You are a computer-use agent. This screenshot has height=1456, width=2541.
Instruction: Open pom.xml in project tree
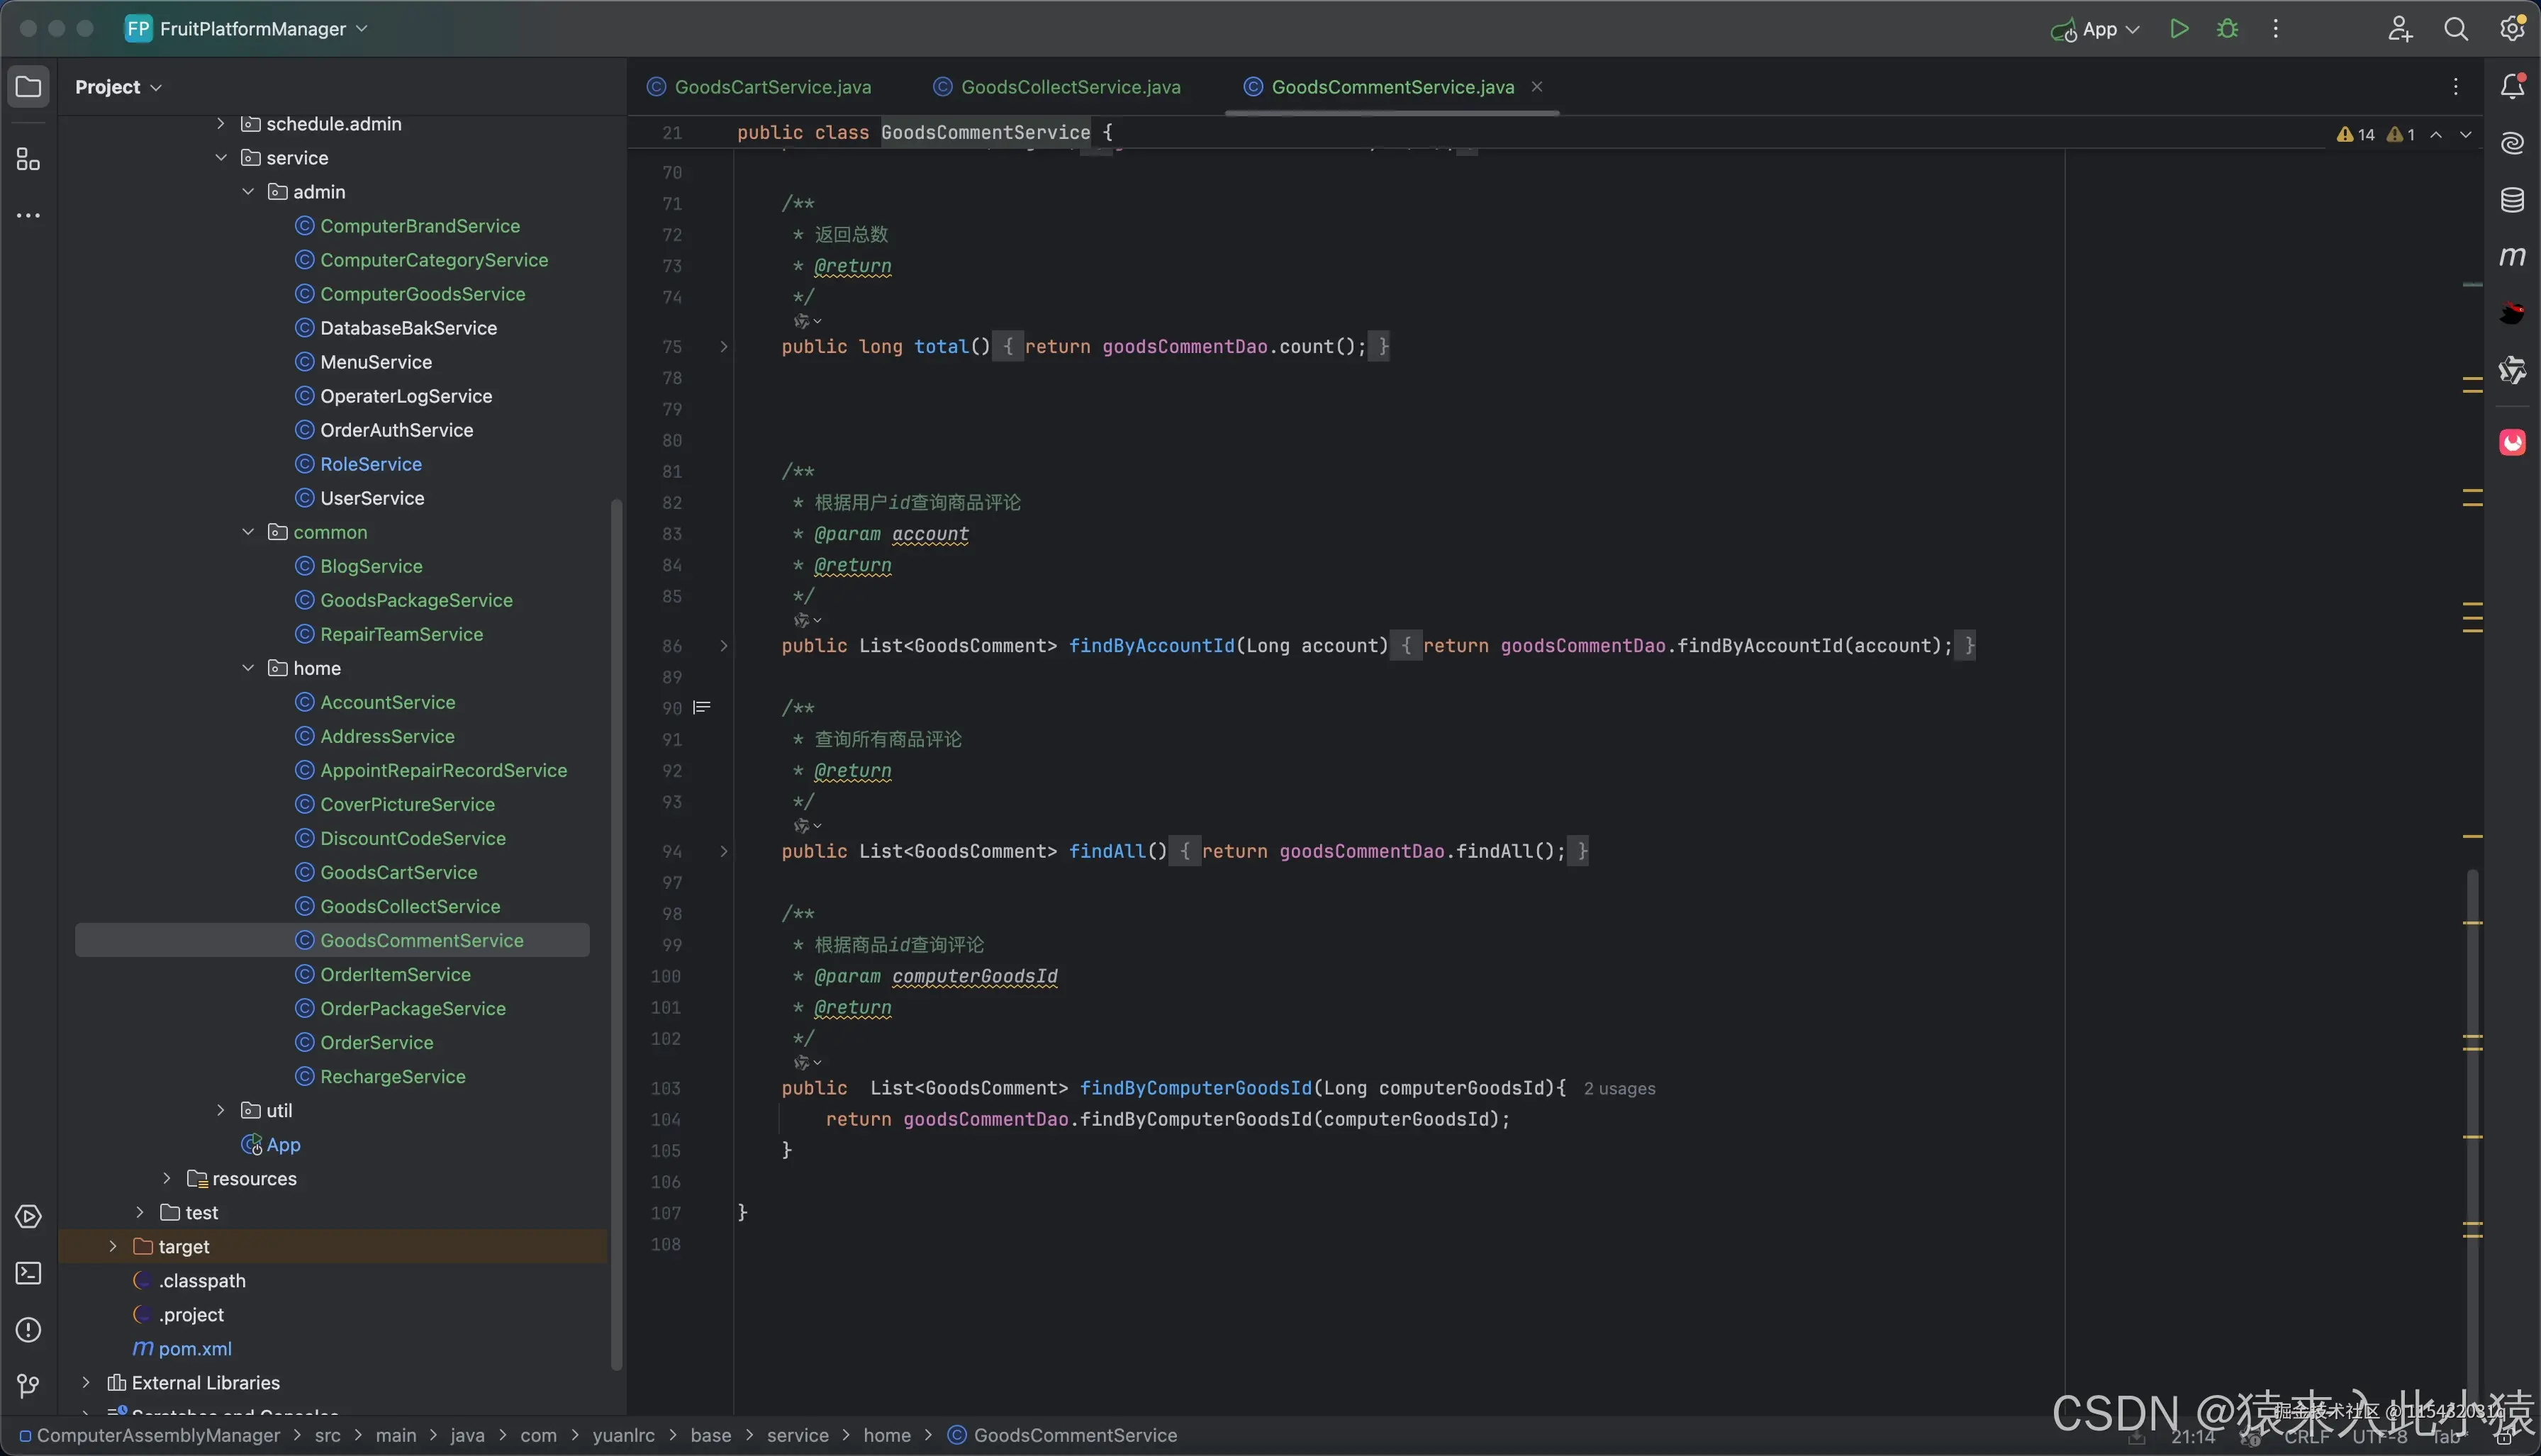point(195,1349)
